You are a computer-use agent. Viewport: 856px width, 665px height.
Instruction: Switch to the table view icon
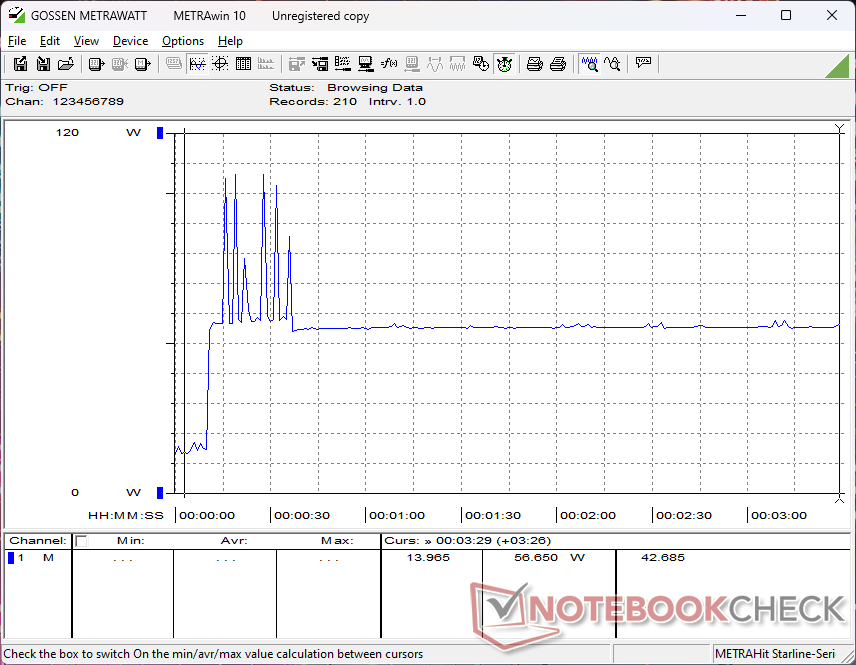[x=243, y=64]
